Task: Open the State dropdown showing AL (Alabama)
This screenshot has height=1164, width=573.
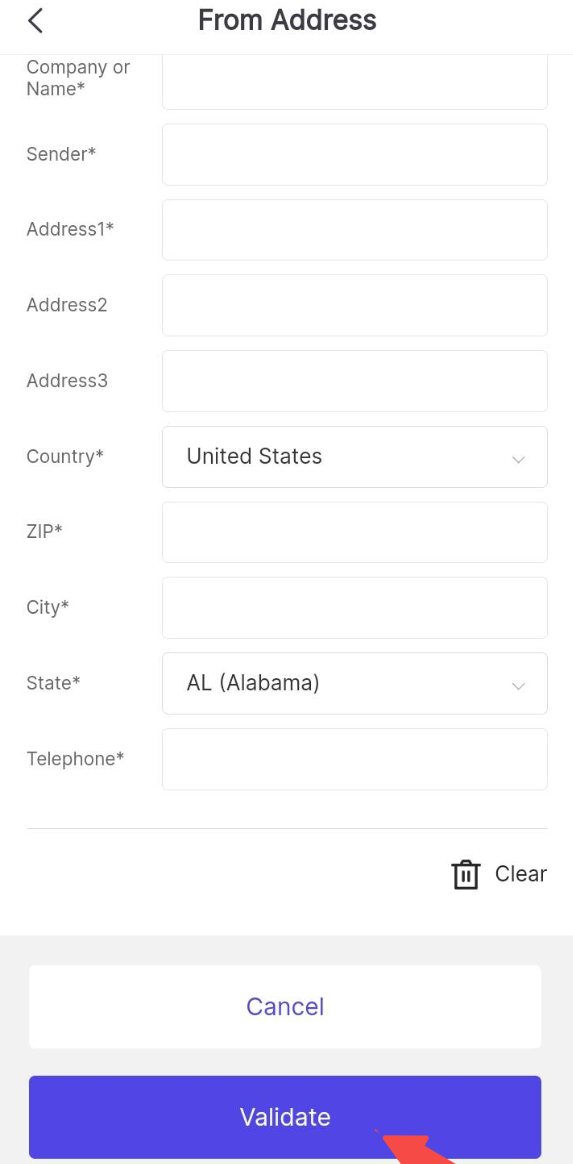Action: (355, 683)
